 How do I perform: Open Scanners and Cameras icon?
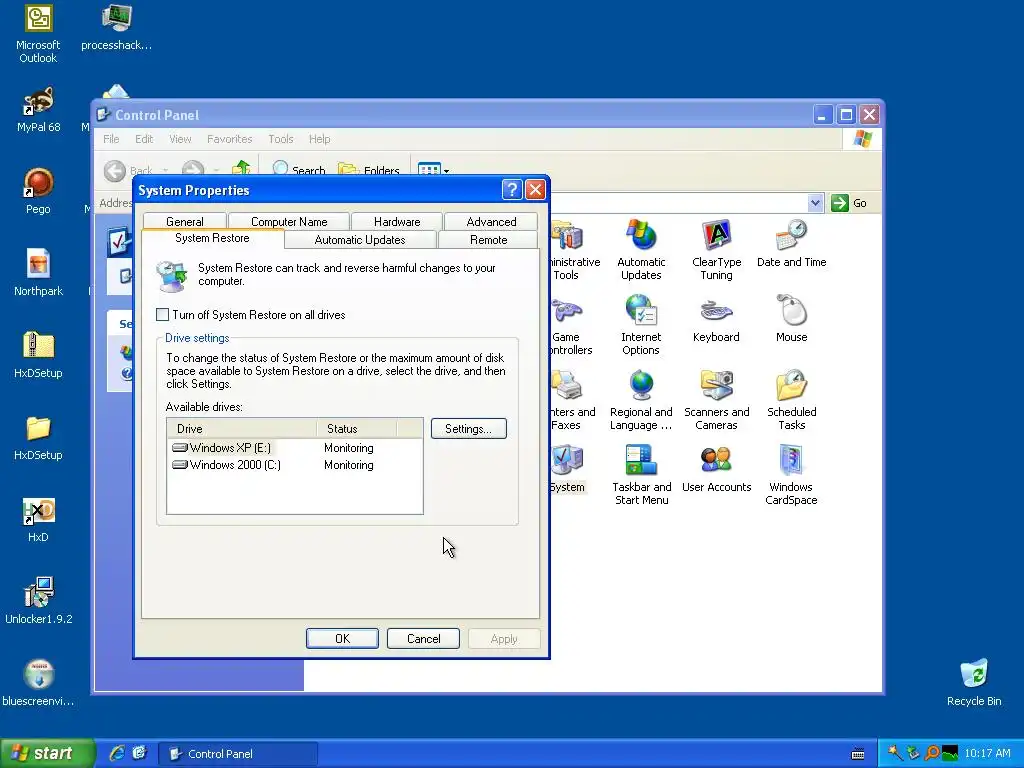(x=716, y=400)
